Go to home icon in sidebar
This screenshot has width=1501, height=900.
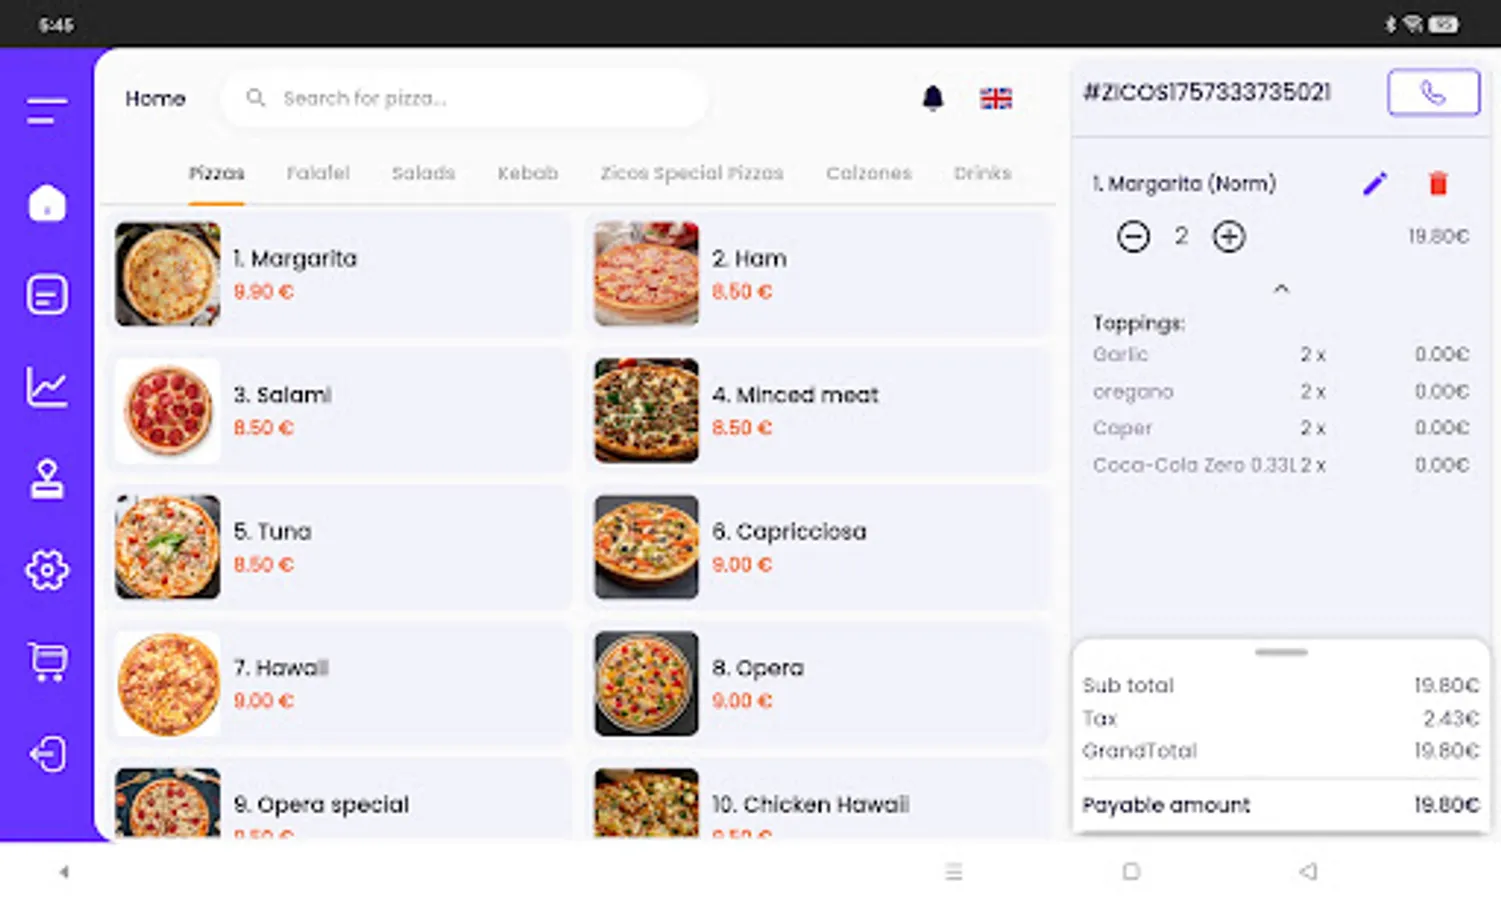click(47, 203)
